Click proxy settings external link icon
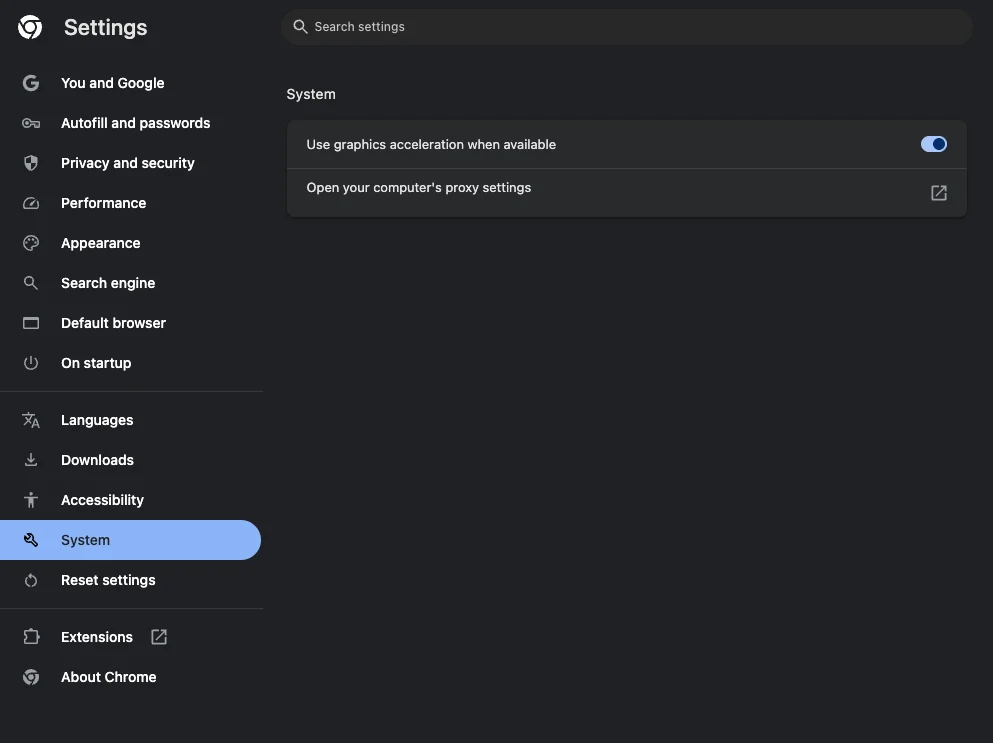The height and width of the screenshot is (743, 993). coord(938,193)
